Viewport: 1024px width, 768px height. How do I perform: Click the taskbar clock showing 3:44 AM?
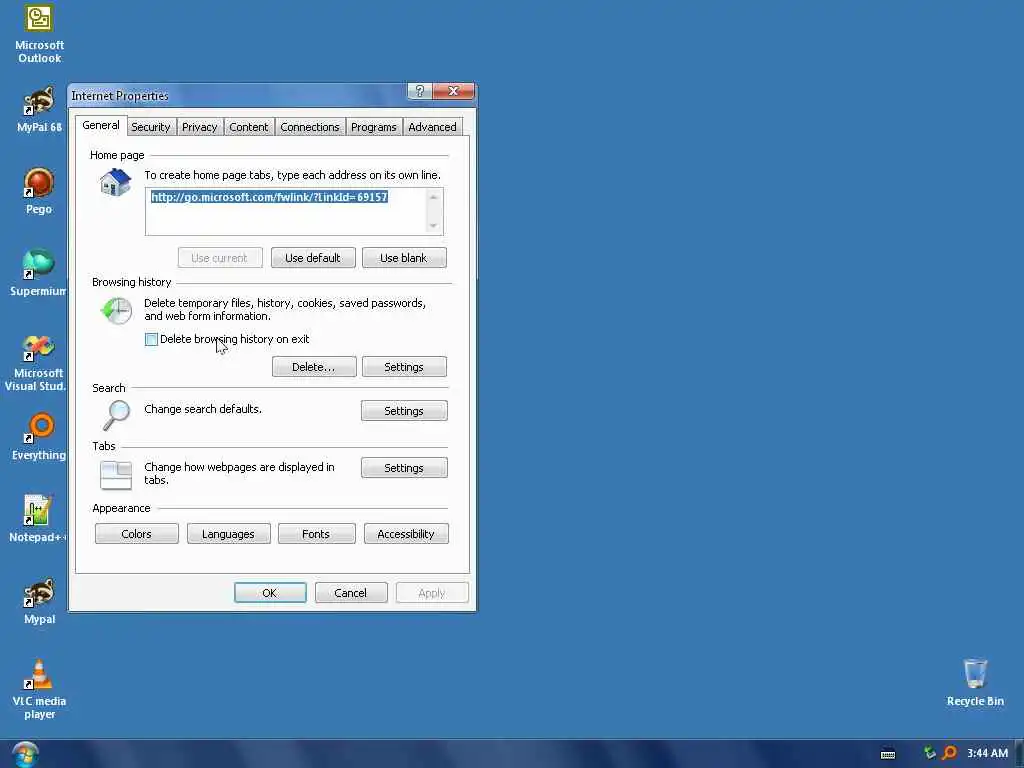(x=987, y=754)
